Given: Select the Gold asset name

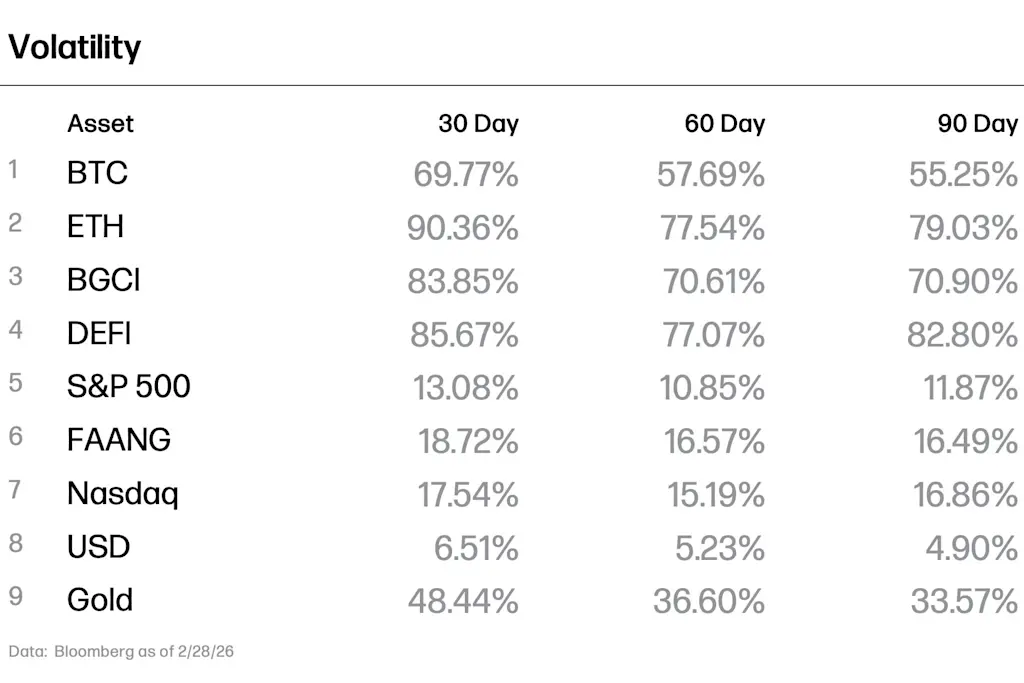Looking at the screenshot, I should 100,600.
